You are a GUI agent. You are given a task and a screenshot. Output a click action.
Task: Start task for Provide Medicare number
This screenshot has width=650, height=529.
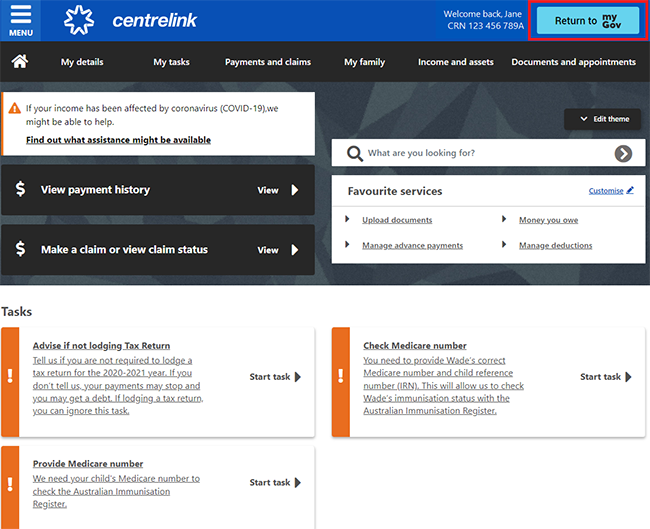coord(275,483)
